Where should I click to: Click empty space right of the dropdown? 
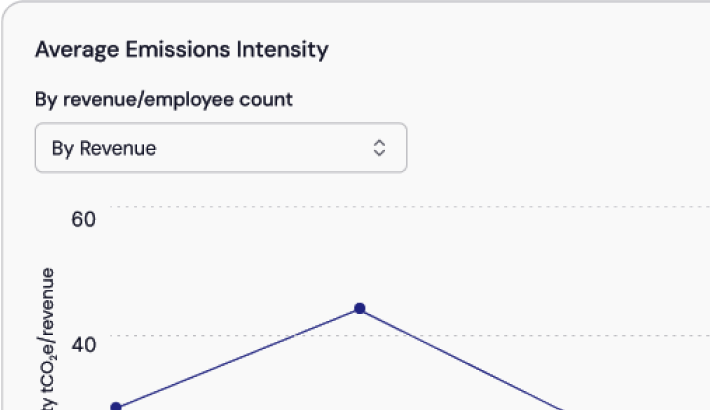550,148
